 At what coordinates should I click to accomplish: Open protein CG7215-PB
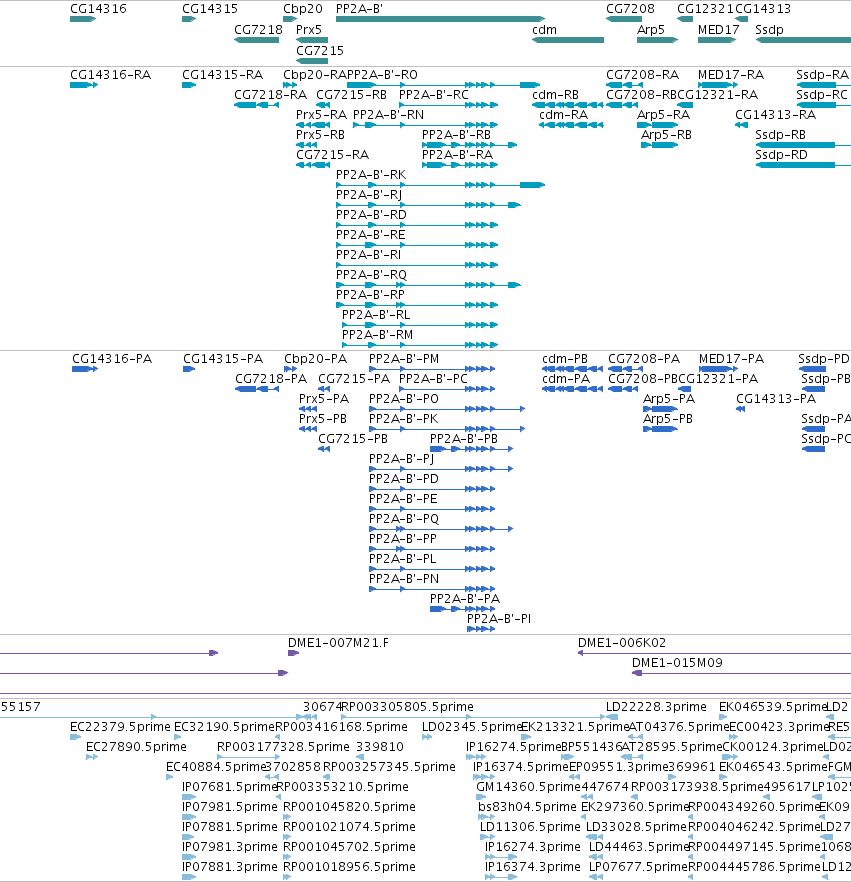click(324, 449)
